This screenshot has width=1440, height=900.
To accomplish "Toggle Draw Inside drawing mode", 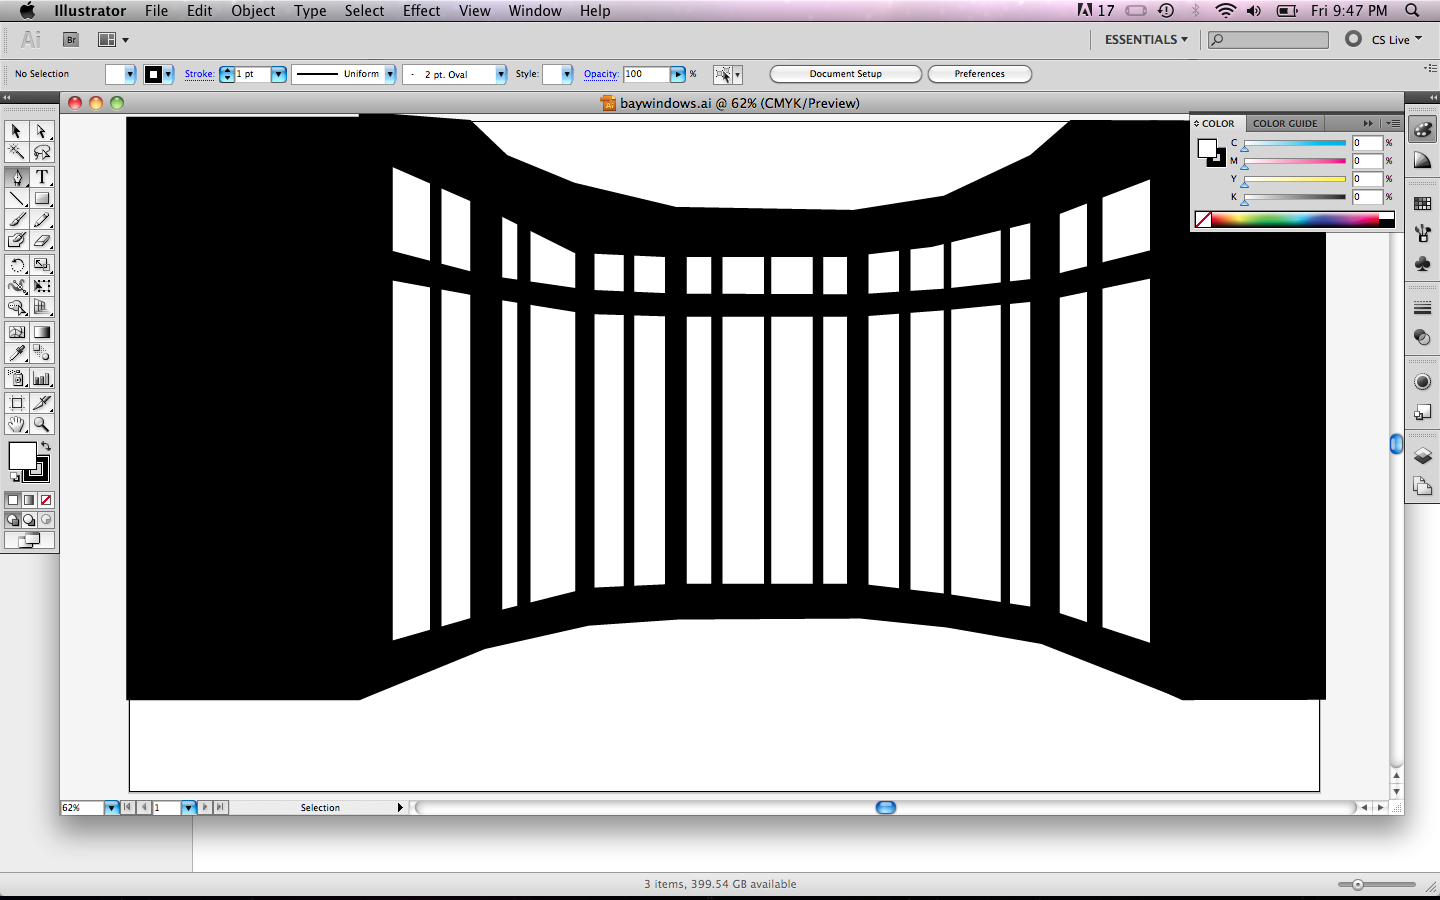I will (45, 520).
